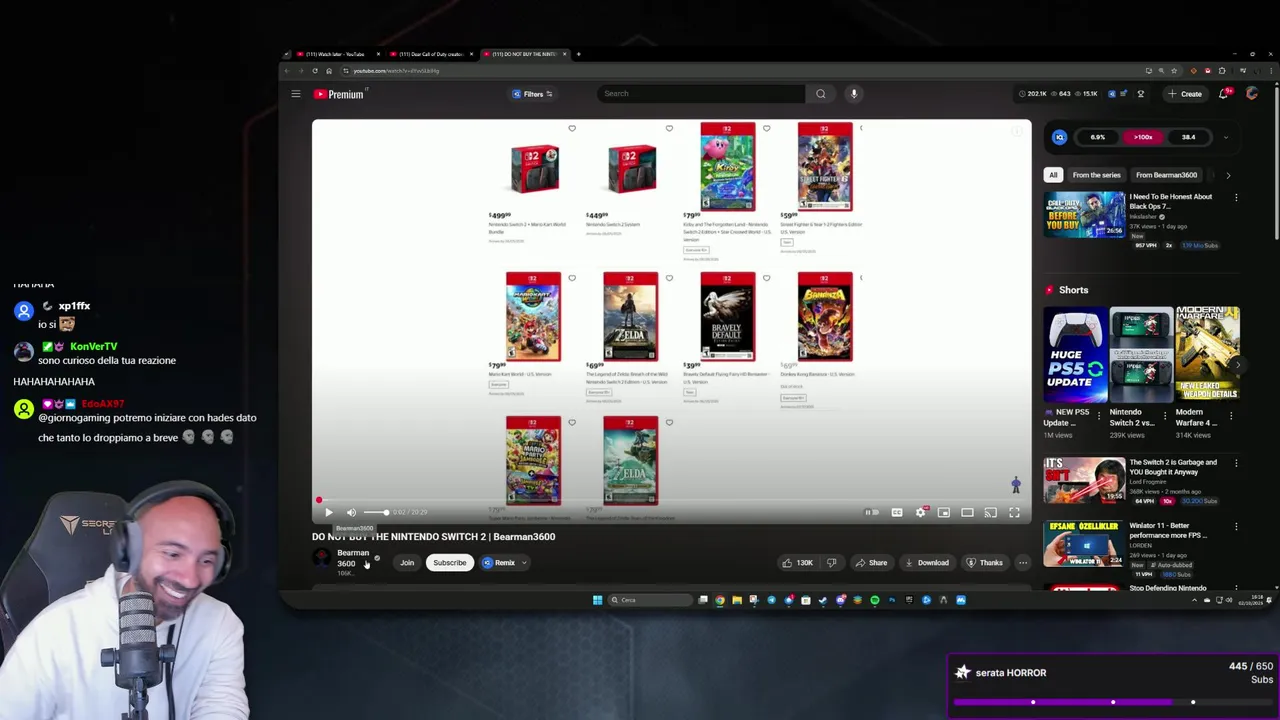
Task: Reload the browser page
Action: tap(315, 71)
